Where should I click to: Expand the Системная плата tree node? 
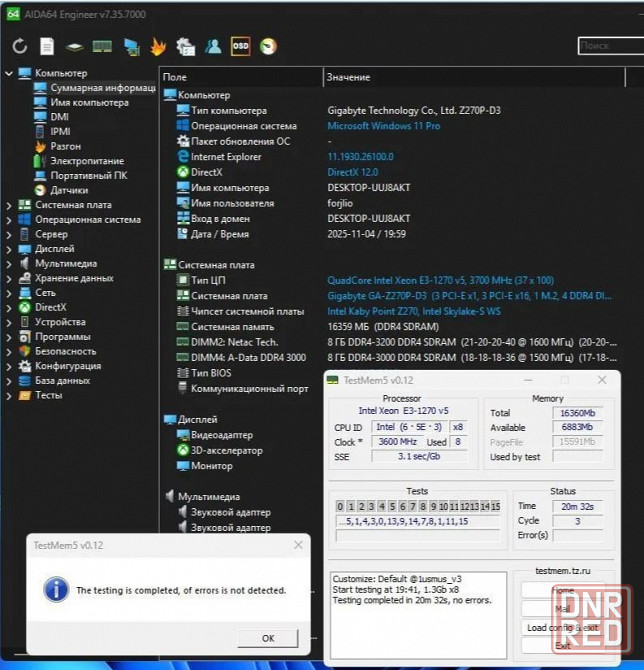click(9, 205)
